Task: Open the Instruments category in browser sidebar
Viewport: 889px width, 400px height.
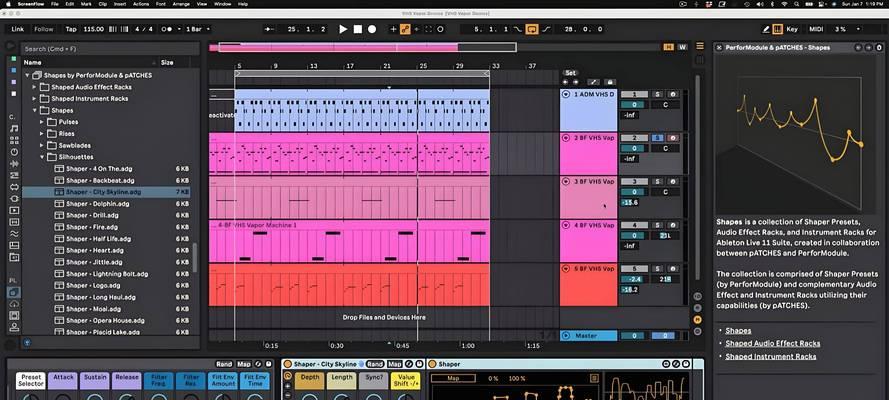Action: coord(14,152)
